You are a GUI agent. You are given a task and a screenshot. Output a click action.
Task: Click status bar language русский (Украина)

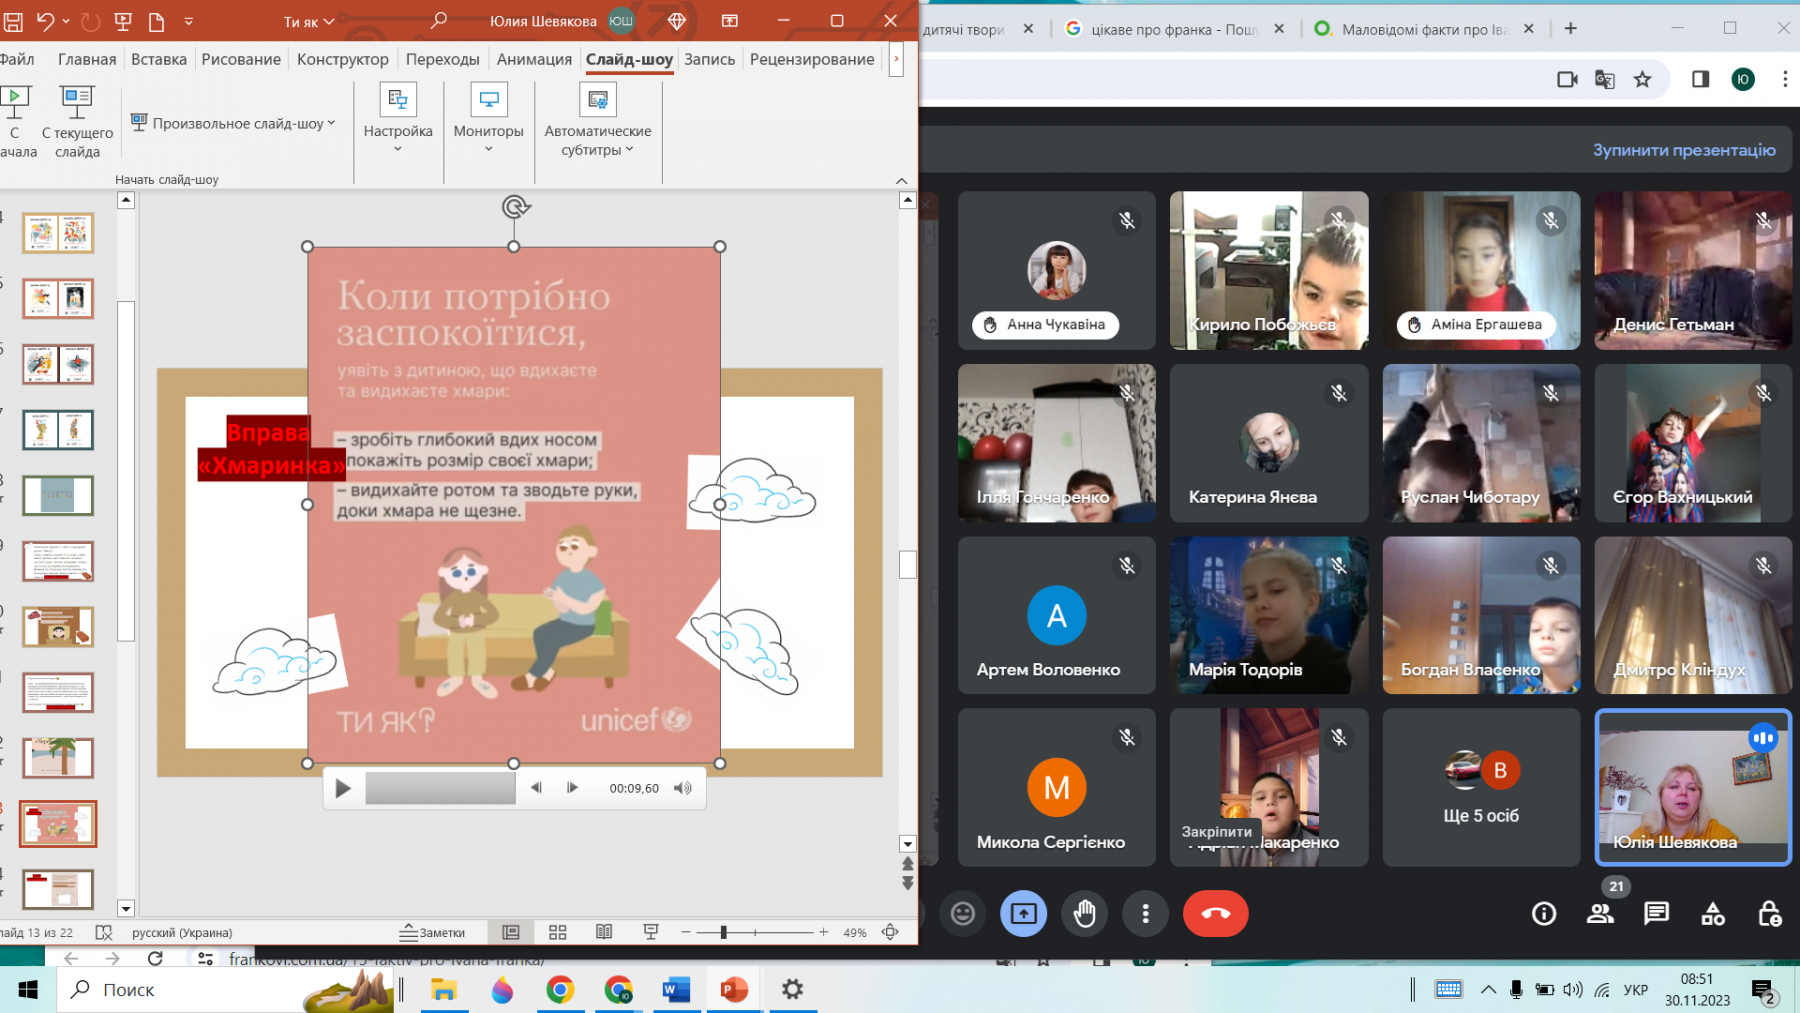coord(182,932)
